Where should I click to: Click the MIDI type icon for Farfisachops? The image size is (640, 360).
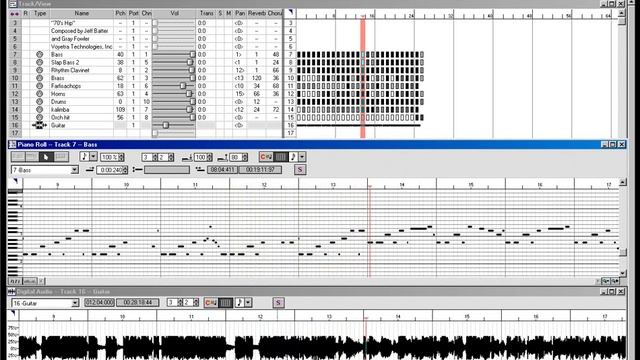39,86
